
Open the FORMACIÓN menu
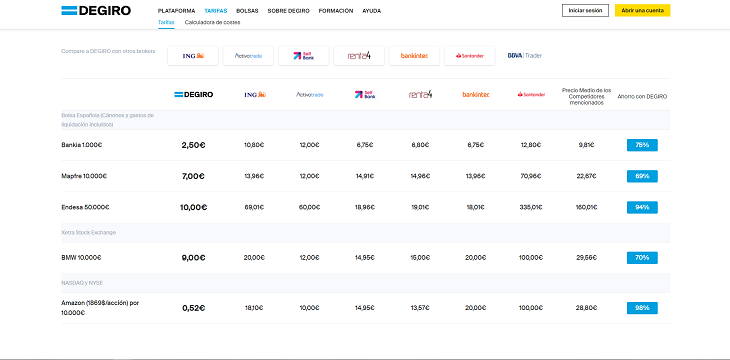(x=336, y=11)
